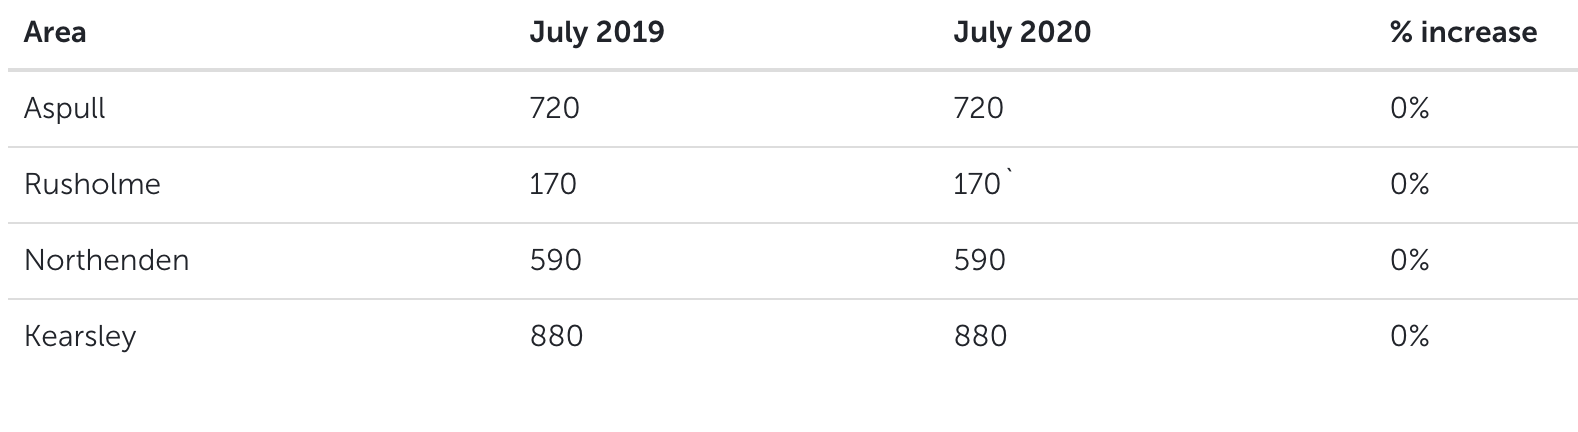Select the Rusholme row name

click(x=92, y=184)
